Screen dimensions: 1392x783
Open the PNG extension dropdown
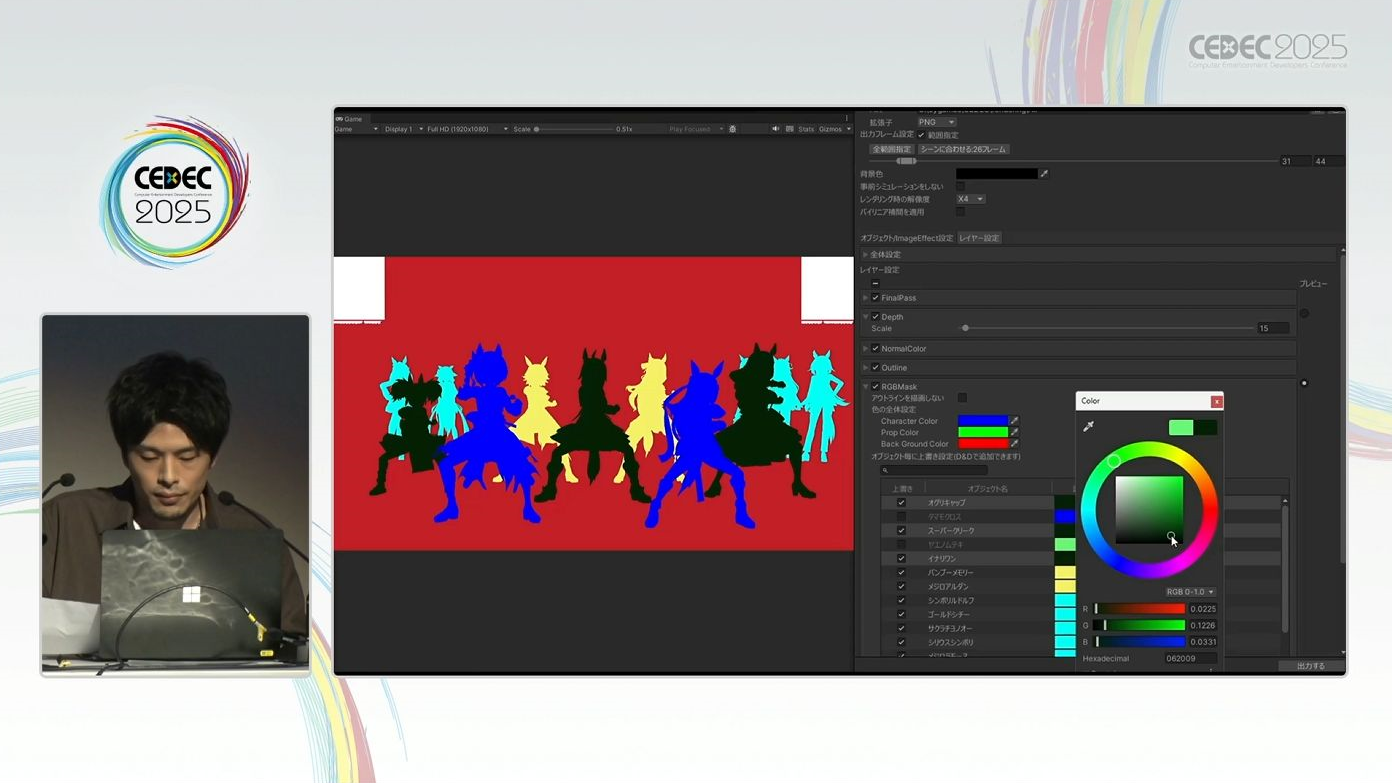coord(937,122)
